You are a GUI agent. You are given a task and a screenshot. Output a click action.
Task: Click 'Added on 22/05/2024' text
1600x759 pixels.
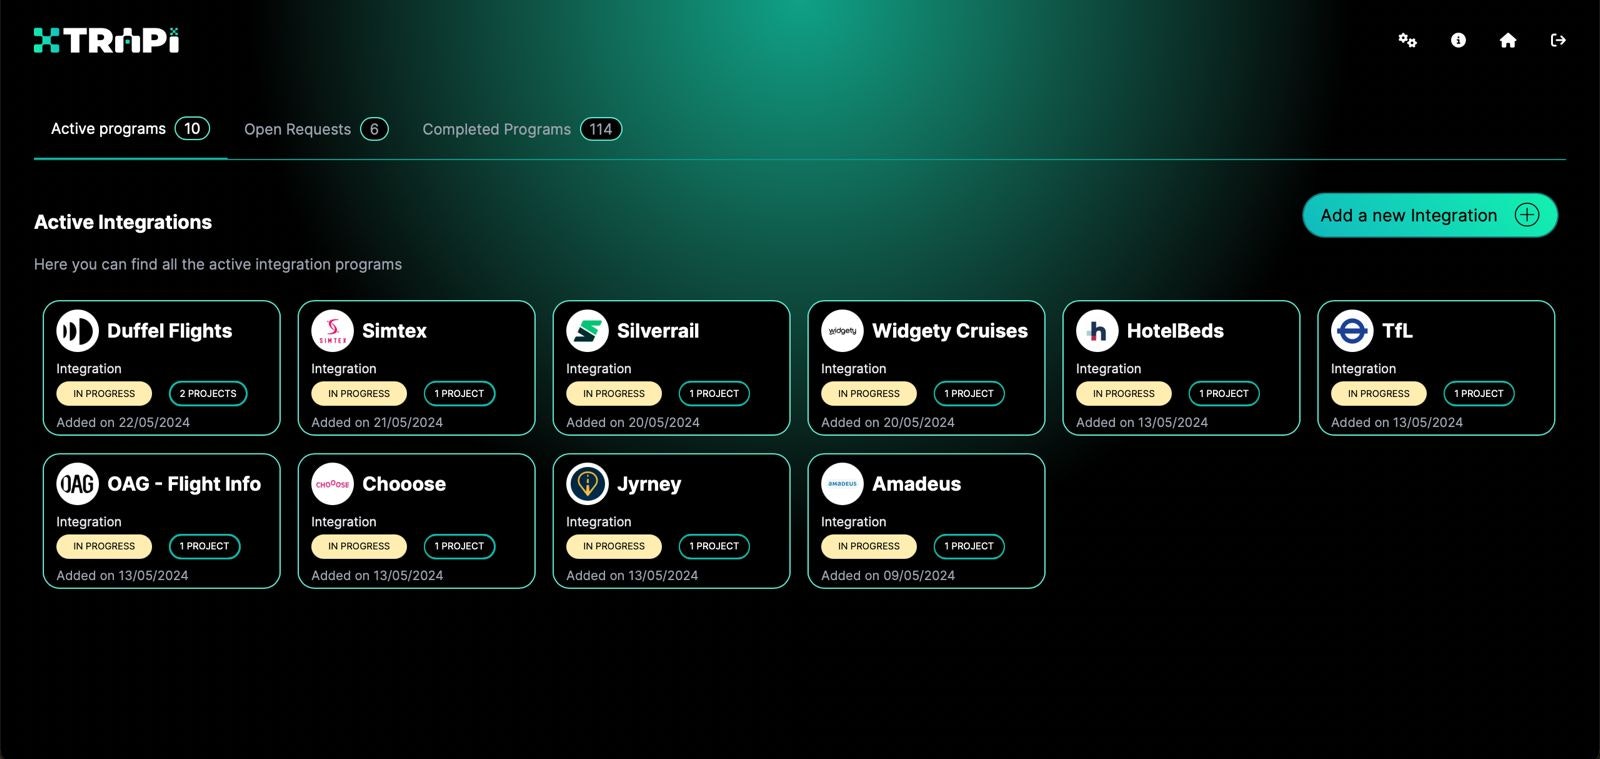pyautogui.click(x=123, y=423)
